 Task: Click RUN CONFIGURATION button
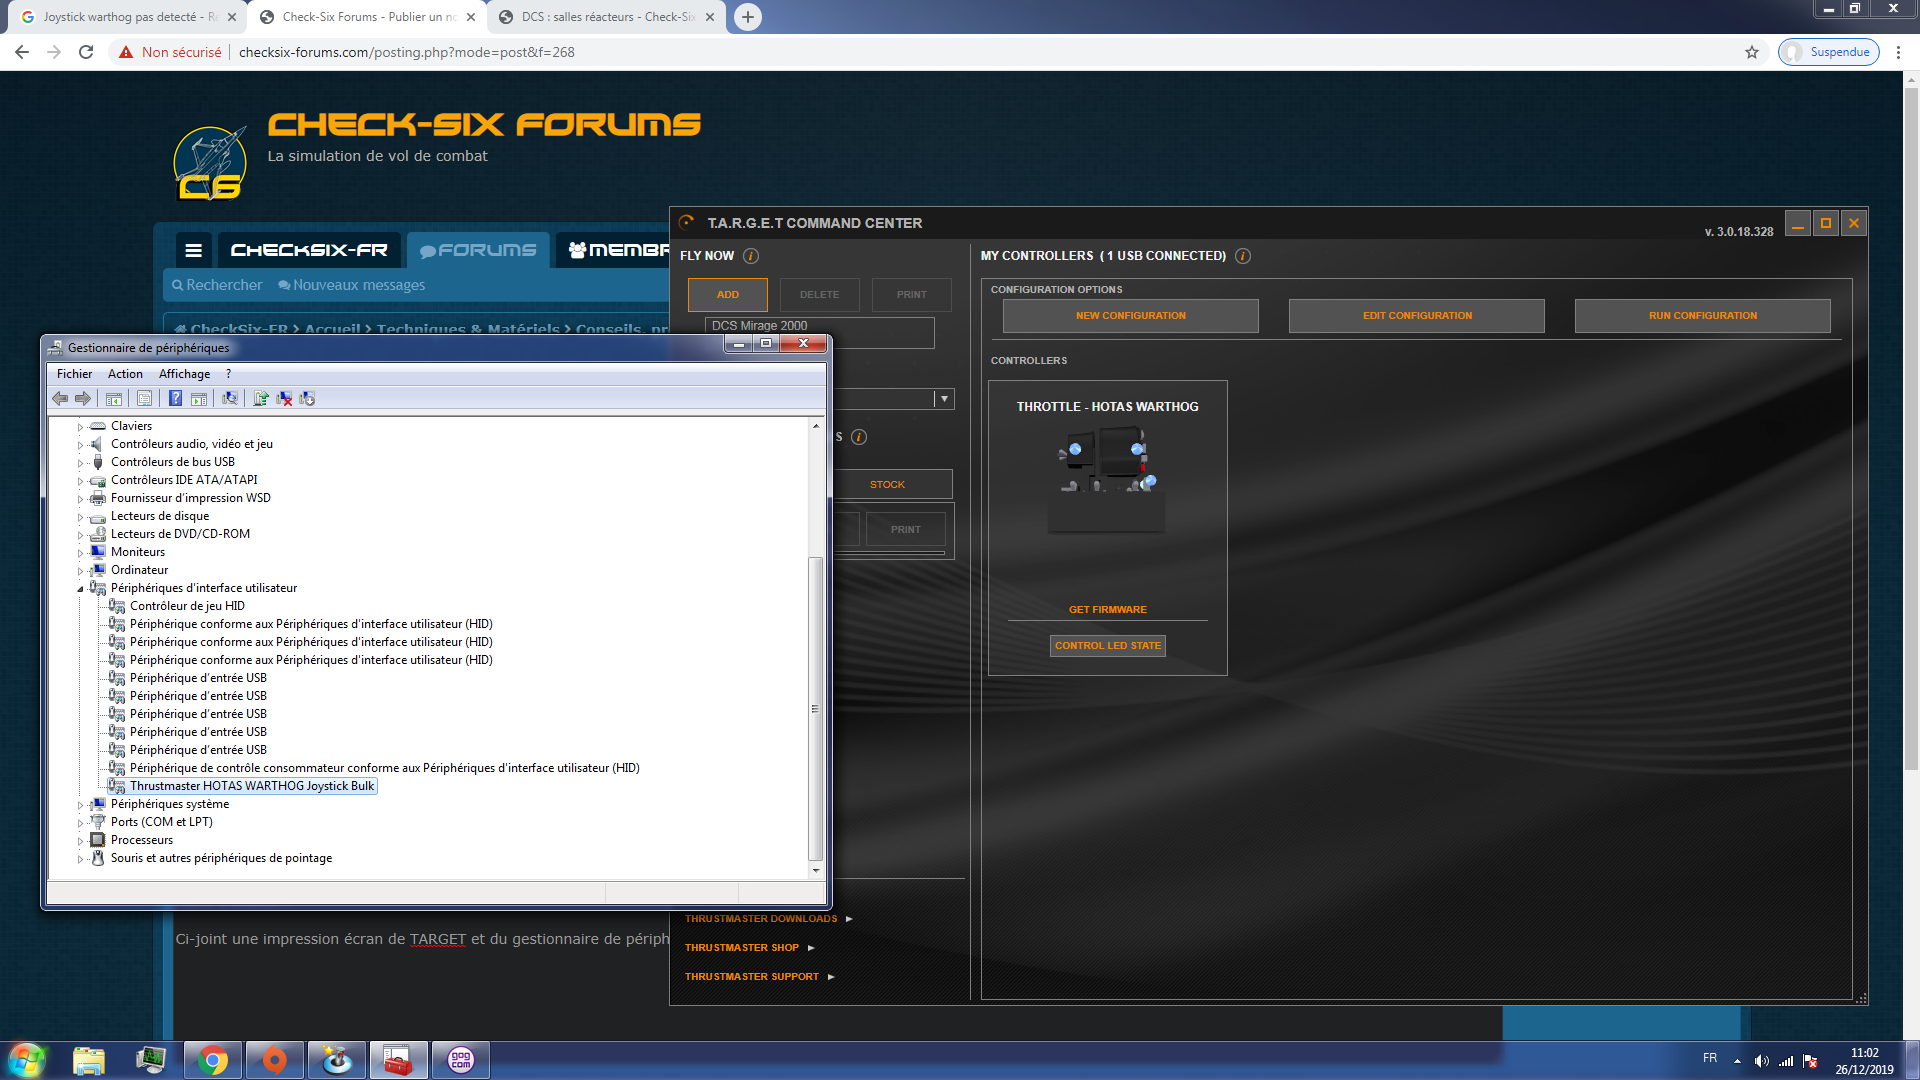point(1702,316)
